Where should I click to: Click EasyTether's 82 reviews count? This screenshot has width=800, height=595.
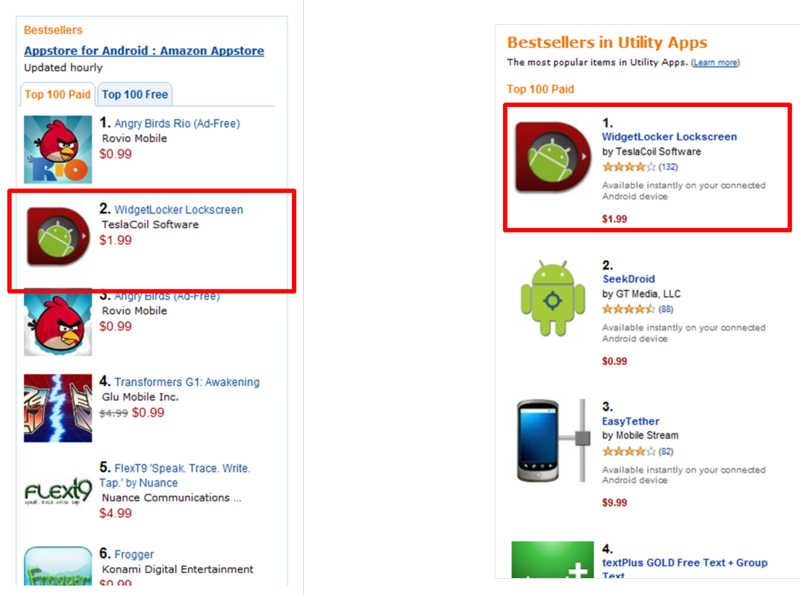665,452
